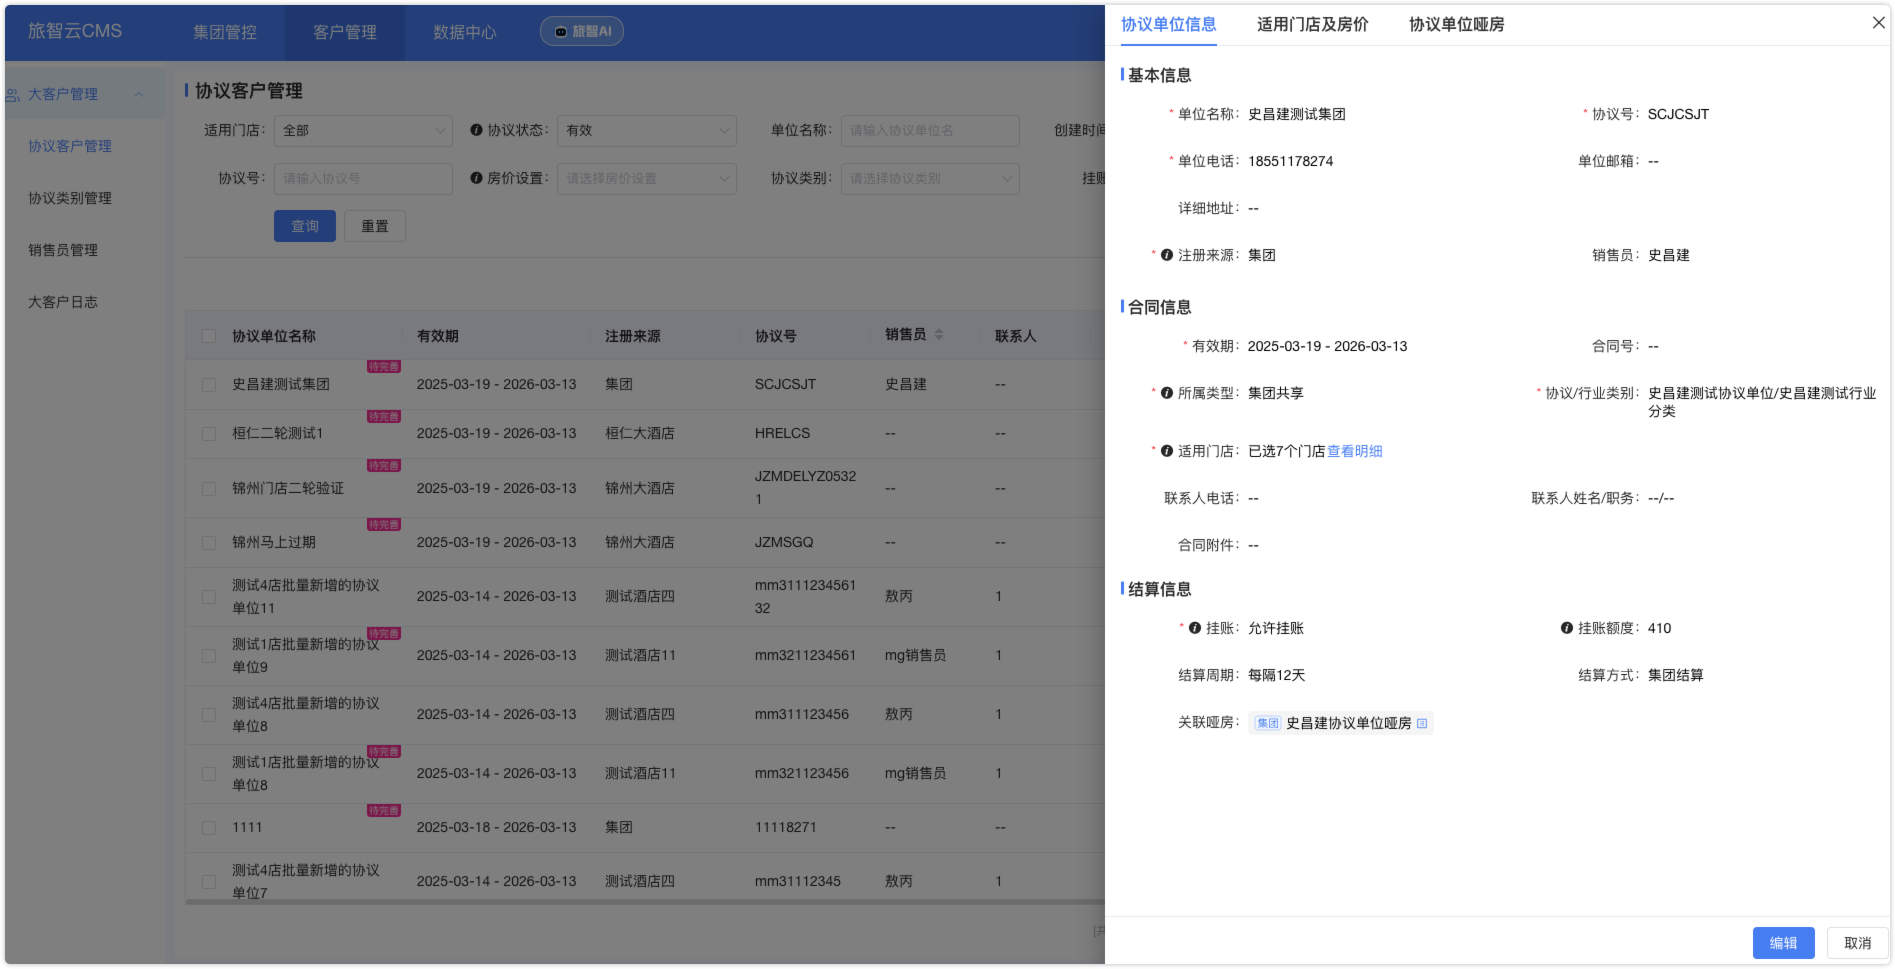Screen dimensions: 1895x969
Task: Collapse the 大客户管理 sidebar group chevron
Action: click(139, 95)
